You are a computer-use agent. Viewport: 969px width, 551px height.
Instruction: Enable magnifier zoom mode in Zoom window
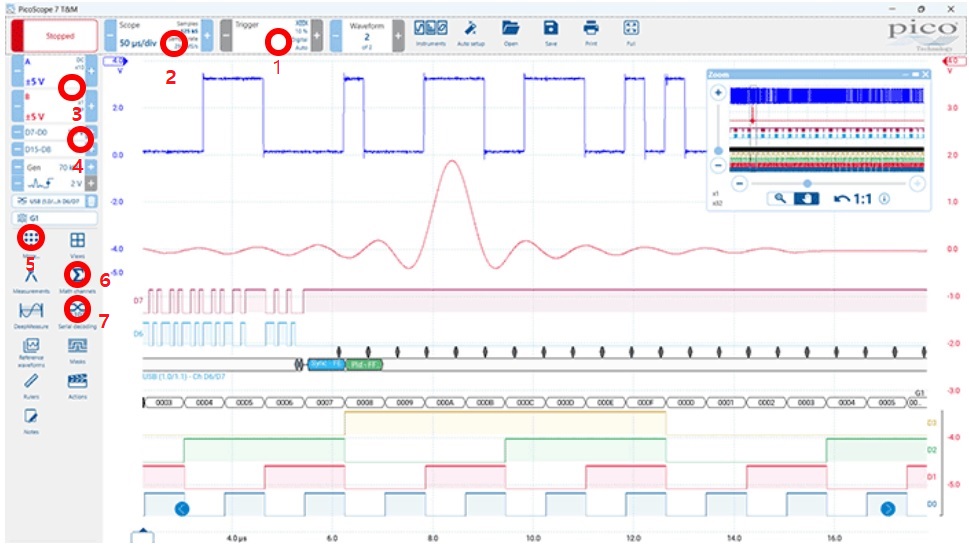pos(780,198)
